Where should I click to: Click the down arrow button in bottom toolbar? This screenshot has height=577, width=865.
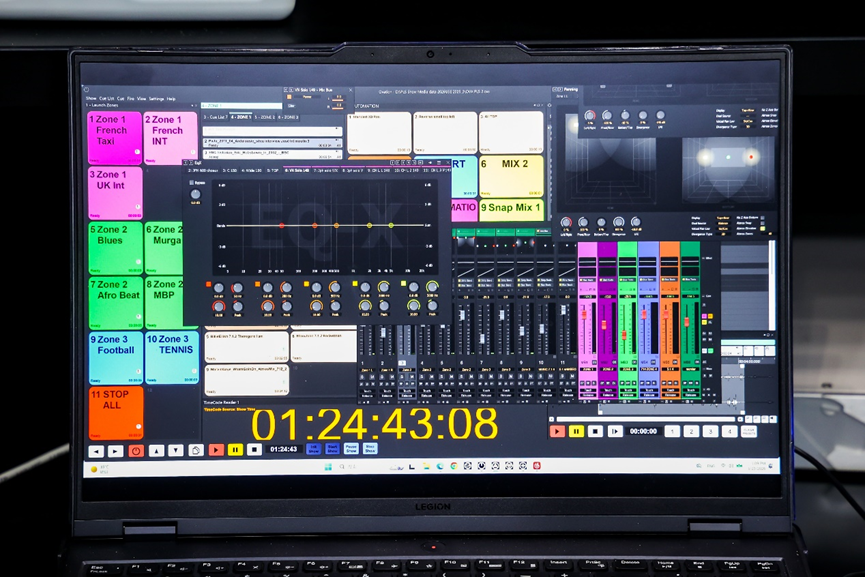[x=176, y=451]
